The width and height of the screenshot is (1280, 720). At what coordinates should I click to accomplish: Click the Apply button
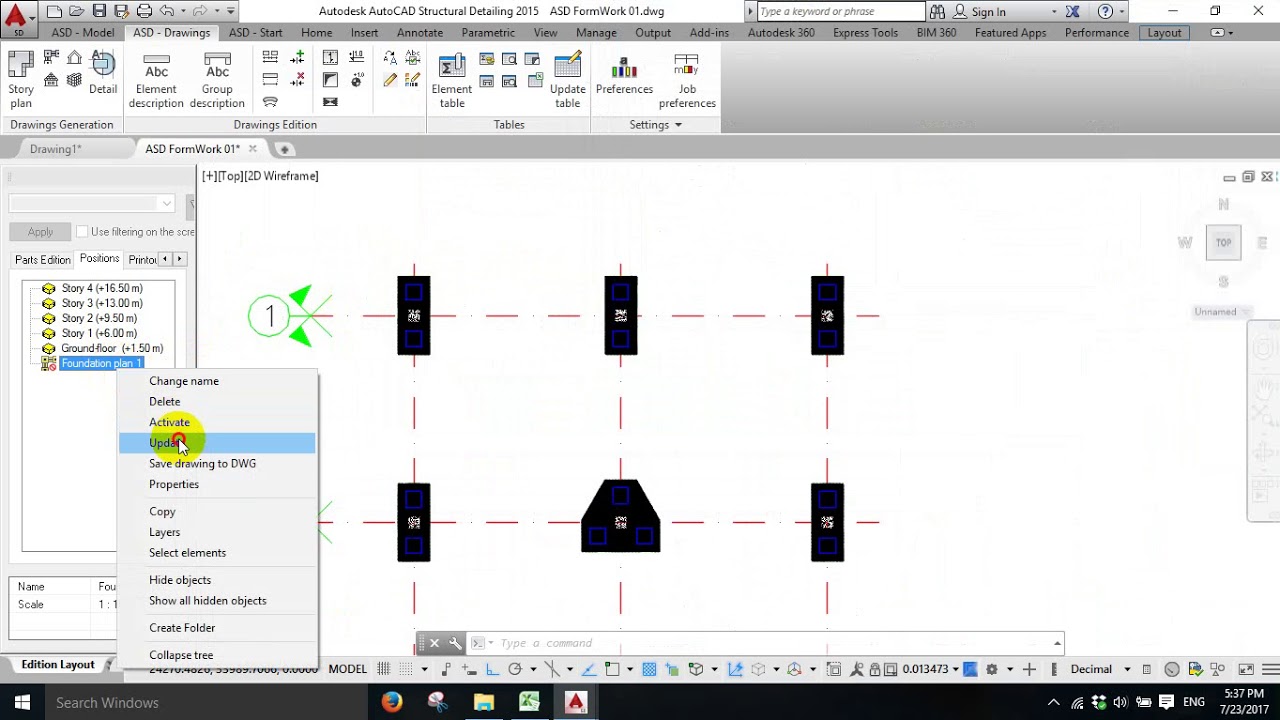tap(41, 232)
